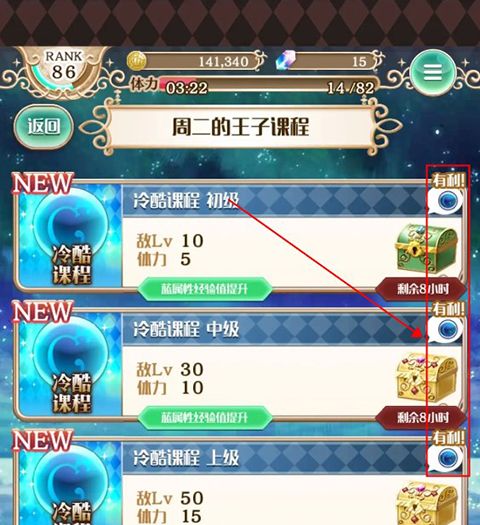Tap the 冷酷课程 初级 orb thumbnail

71,238
